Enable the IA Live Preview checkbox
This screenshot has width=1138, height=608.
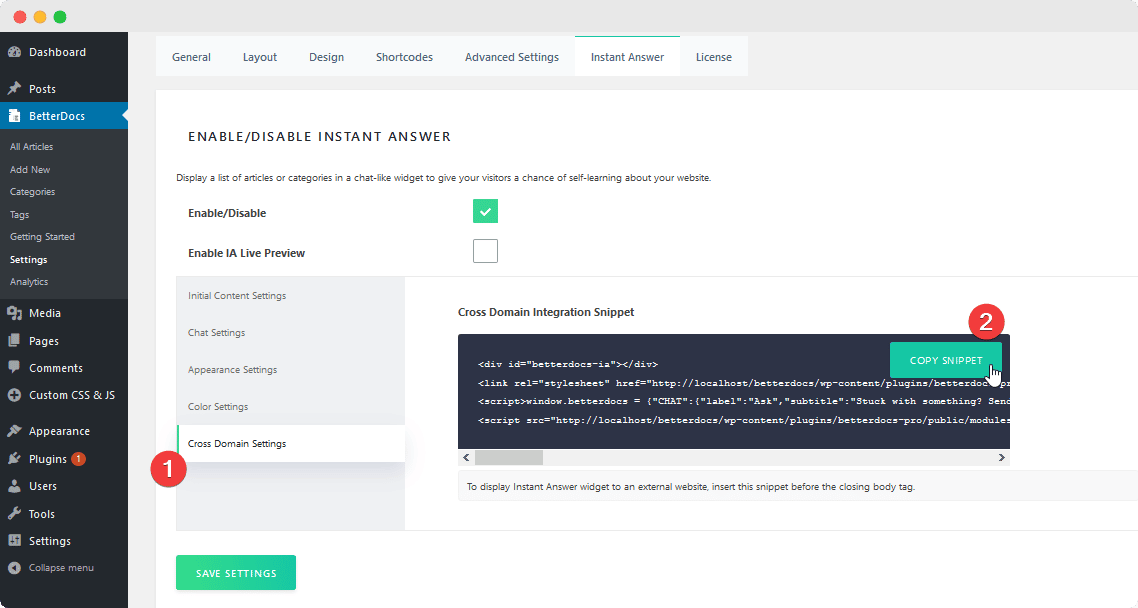(485, 251)
